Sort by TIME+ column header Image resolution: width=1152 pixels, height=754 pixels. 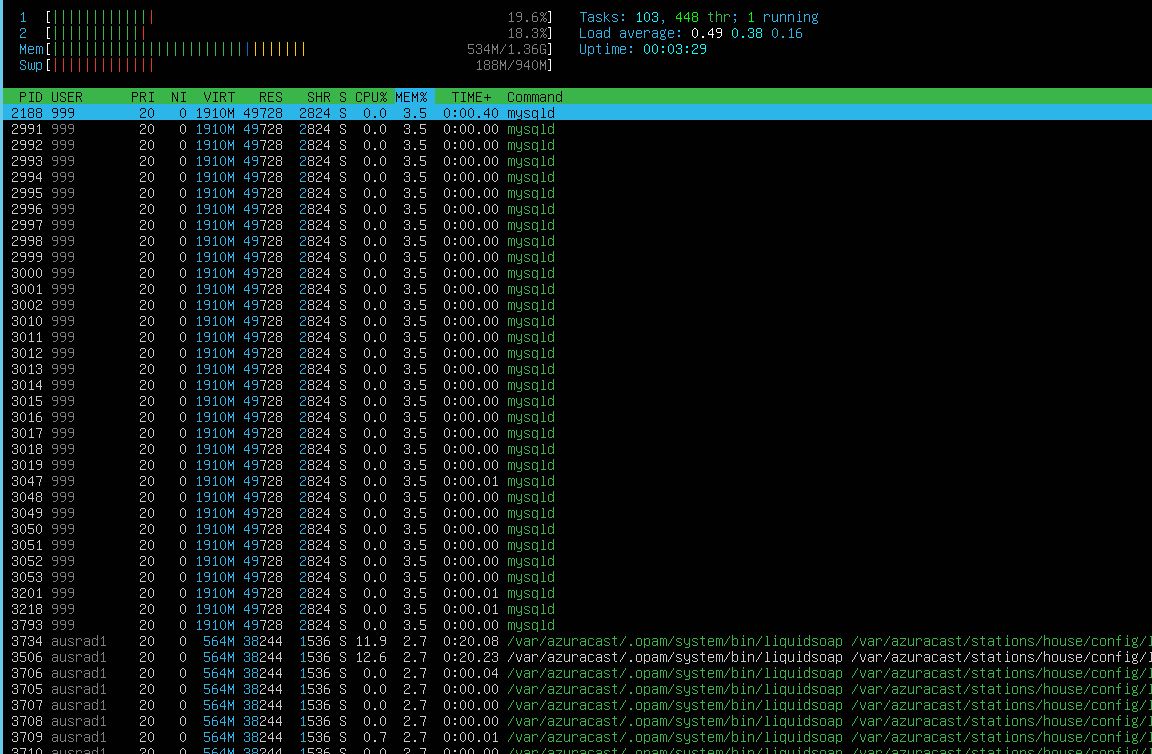coord(471,97)
